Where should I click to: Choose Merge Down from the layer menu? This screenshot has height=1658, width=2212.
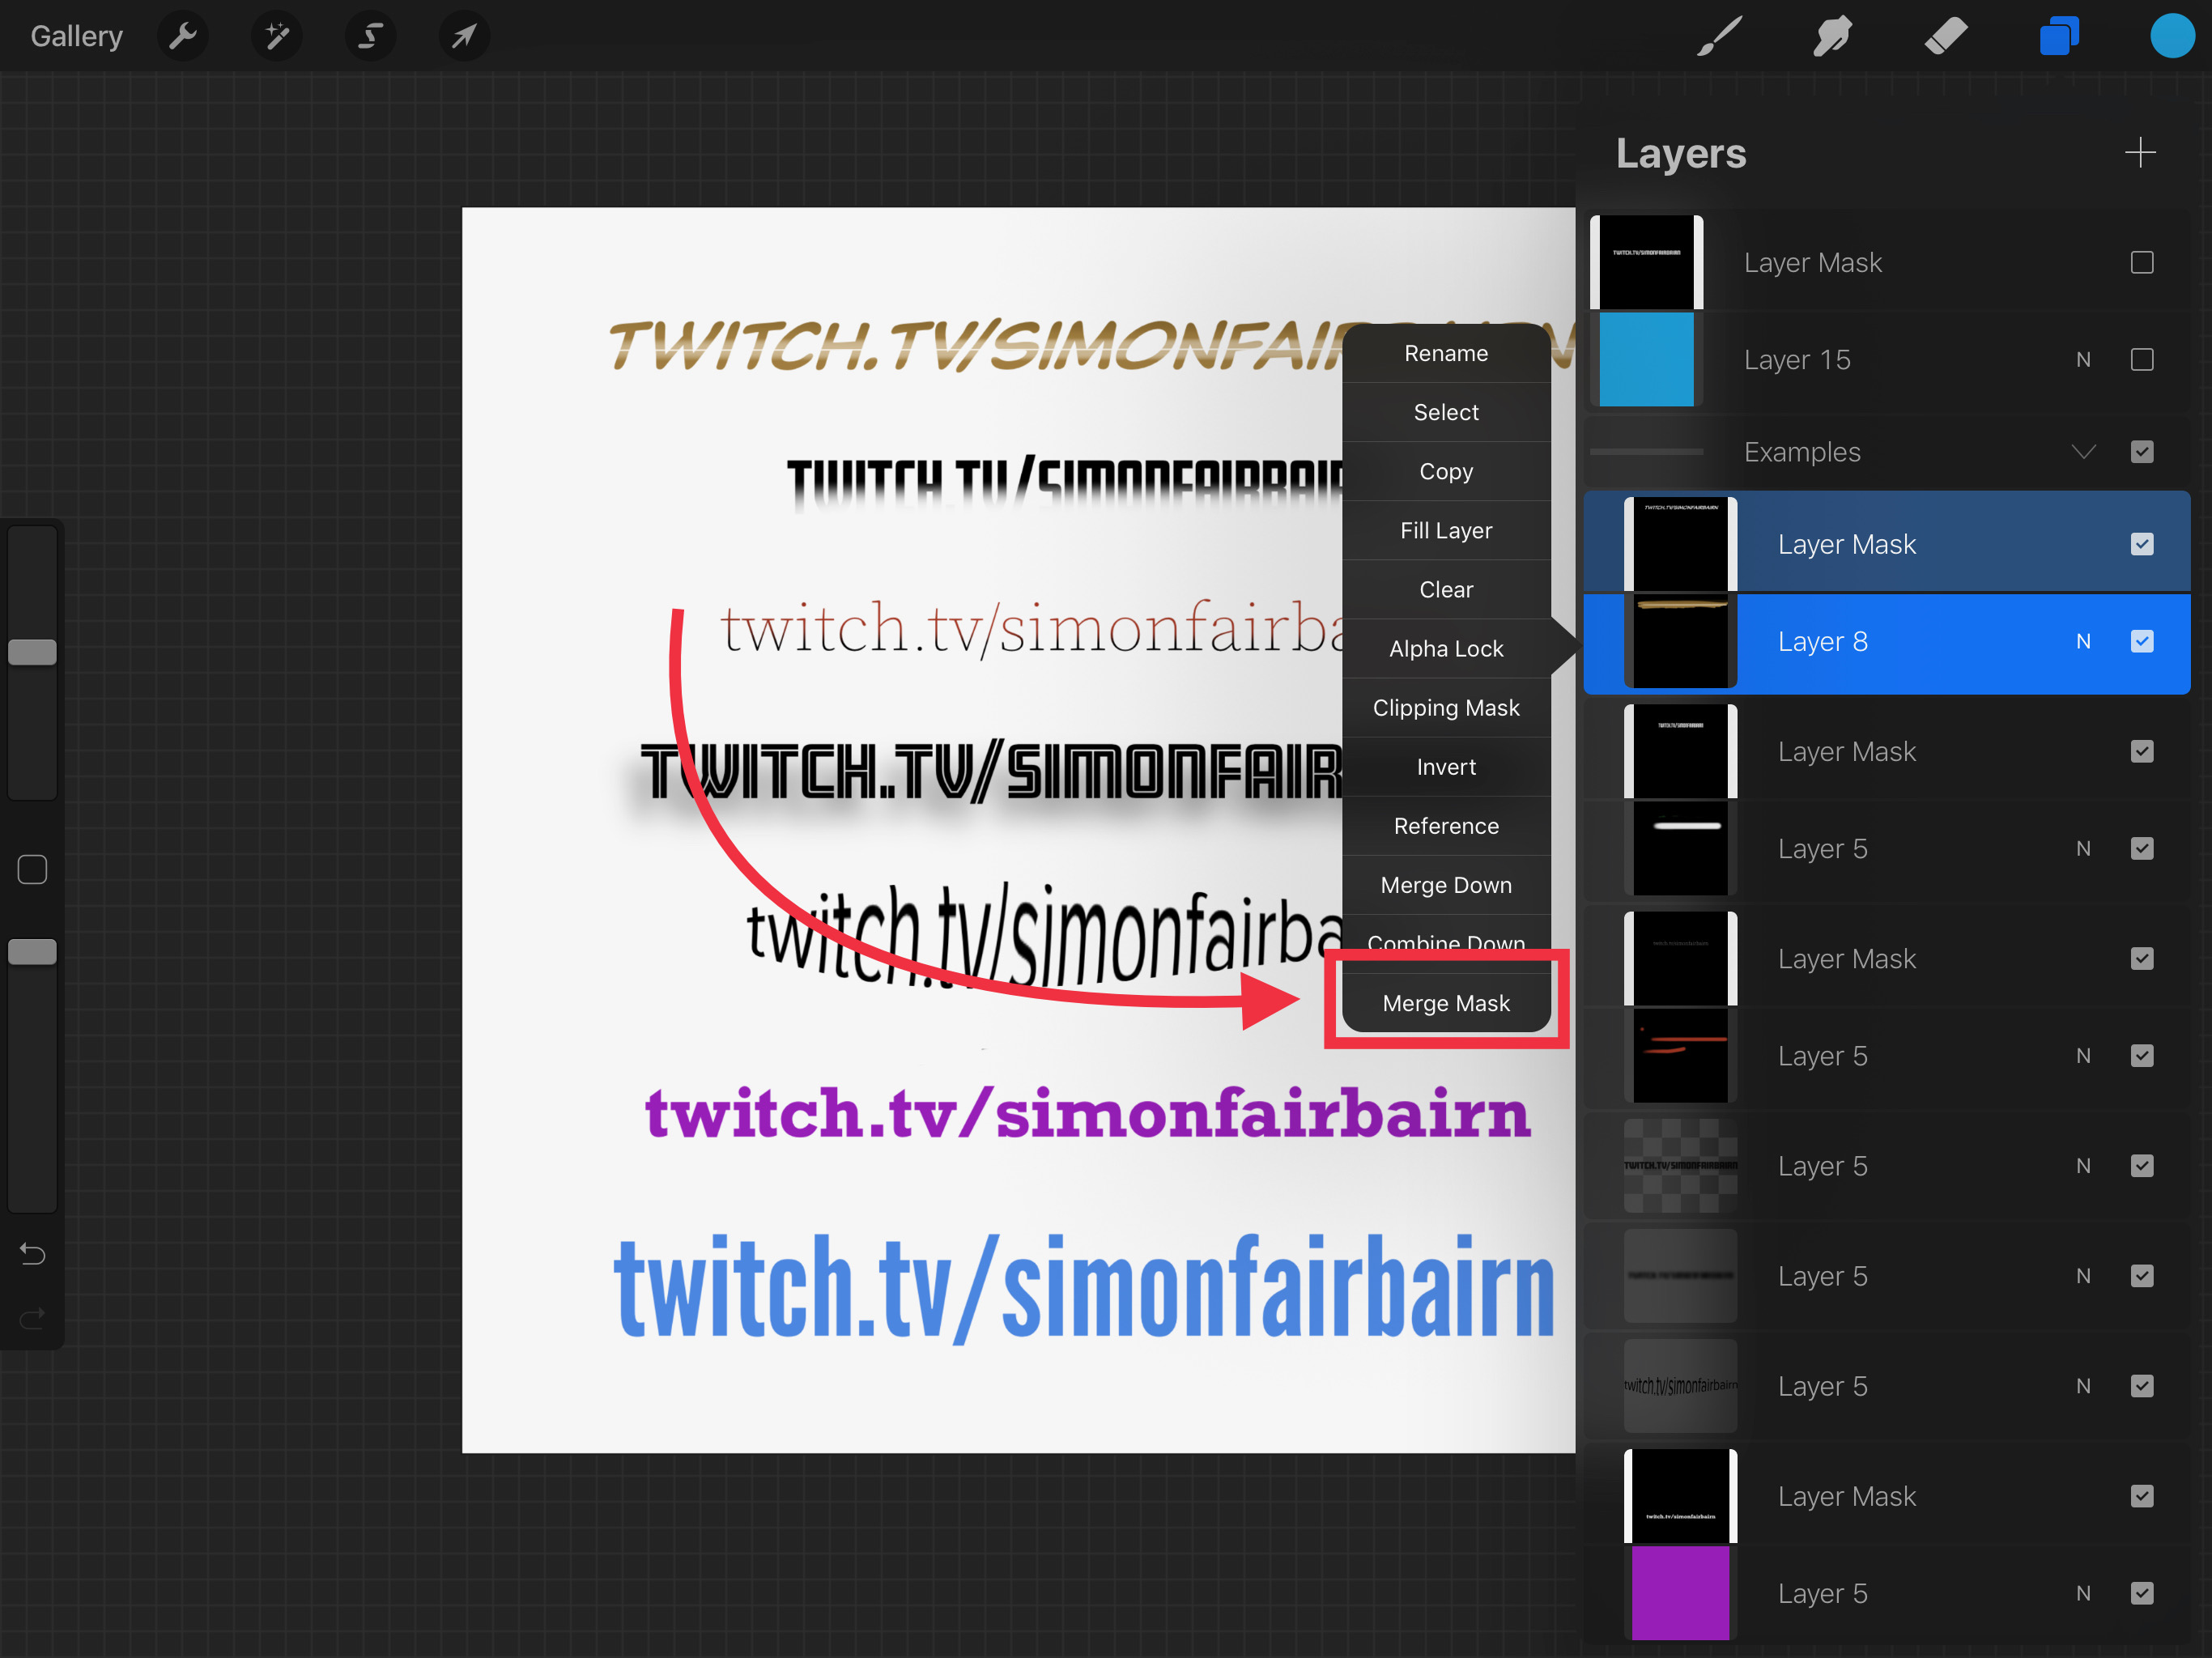click(x=1446, y=884)
